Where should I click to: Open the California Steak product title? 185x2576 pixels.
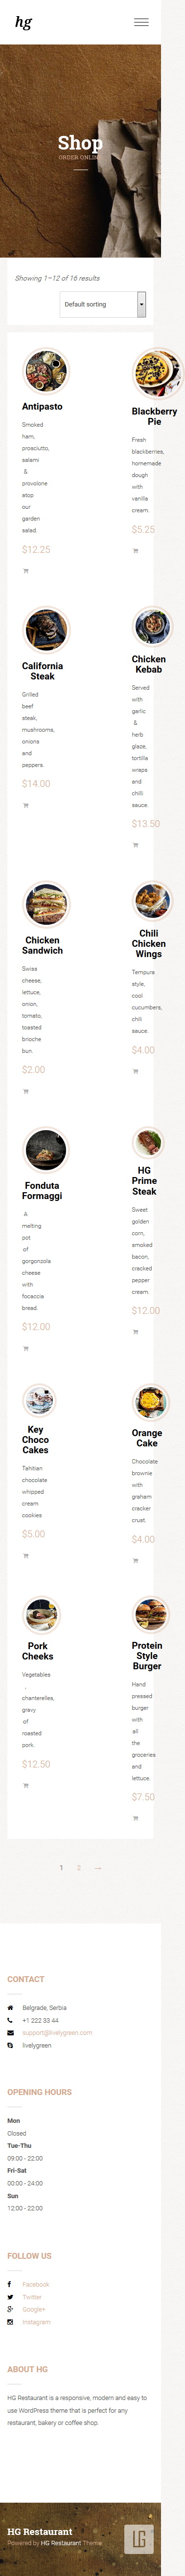pyautogui.click(x=42, y=671)
